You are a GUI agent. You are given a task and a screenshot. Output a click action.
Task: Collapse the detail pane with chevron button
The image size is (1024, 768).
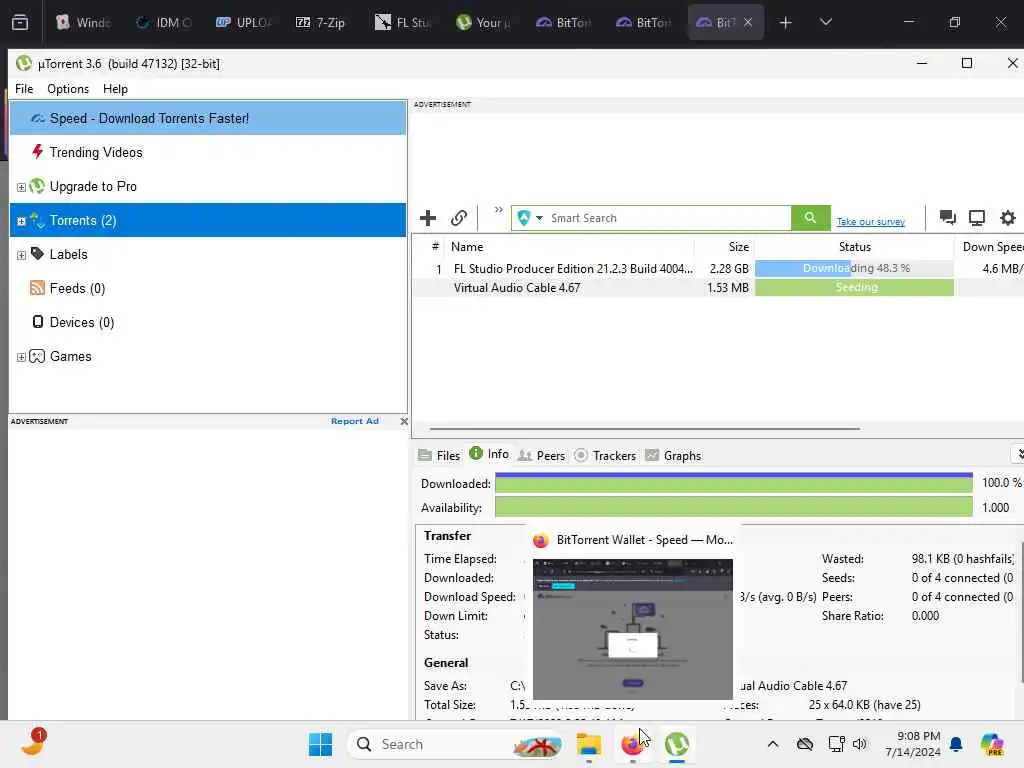coord(1018,454)
